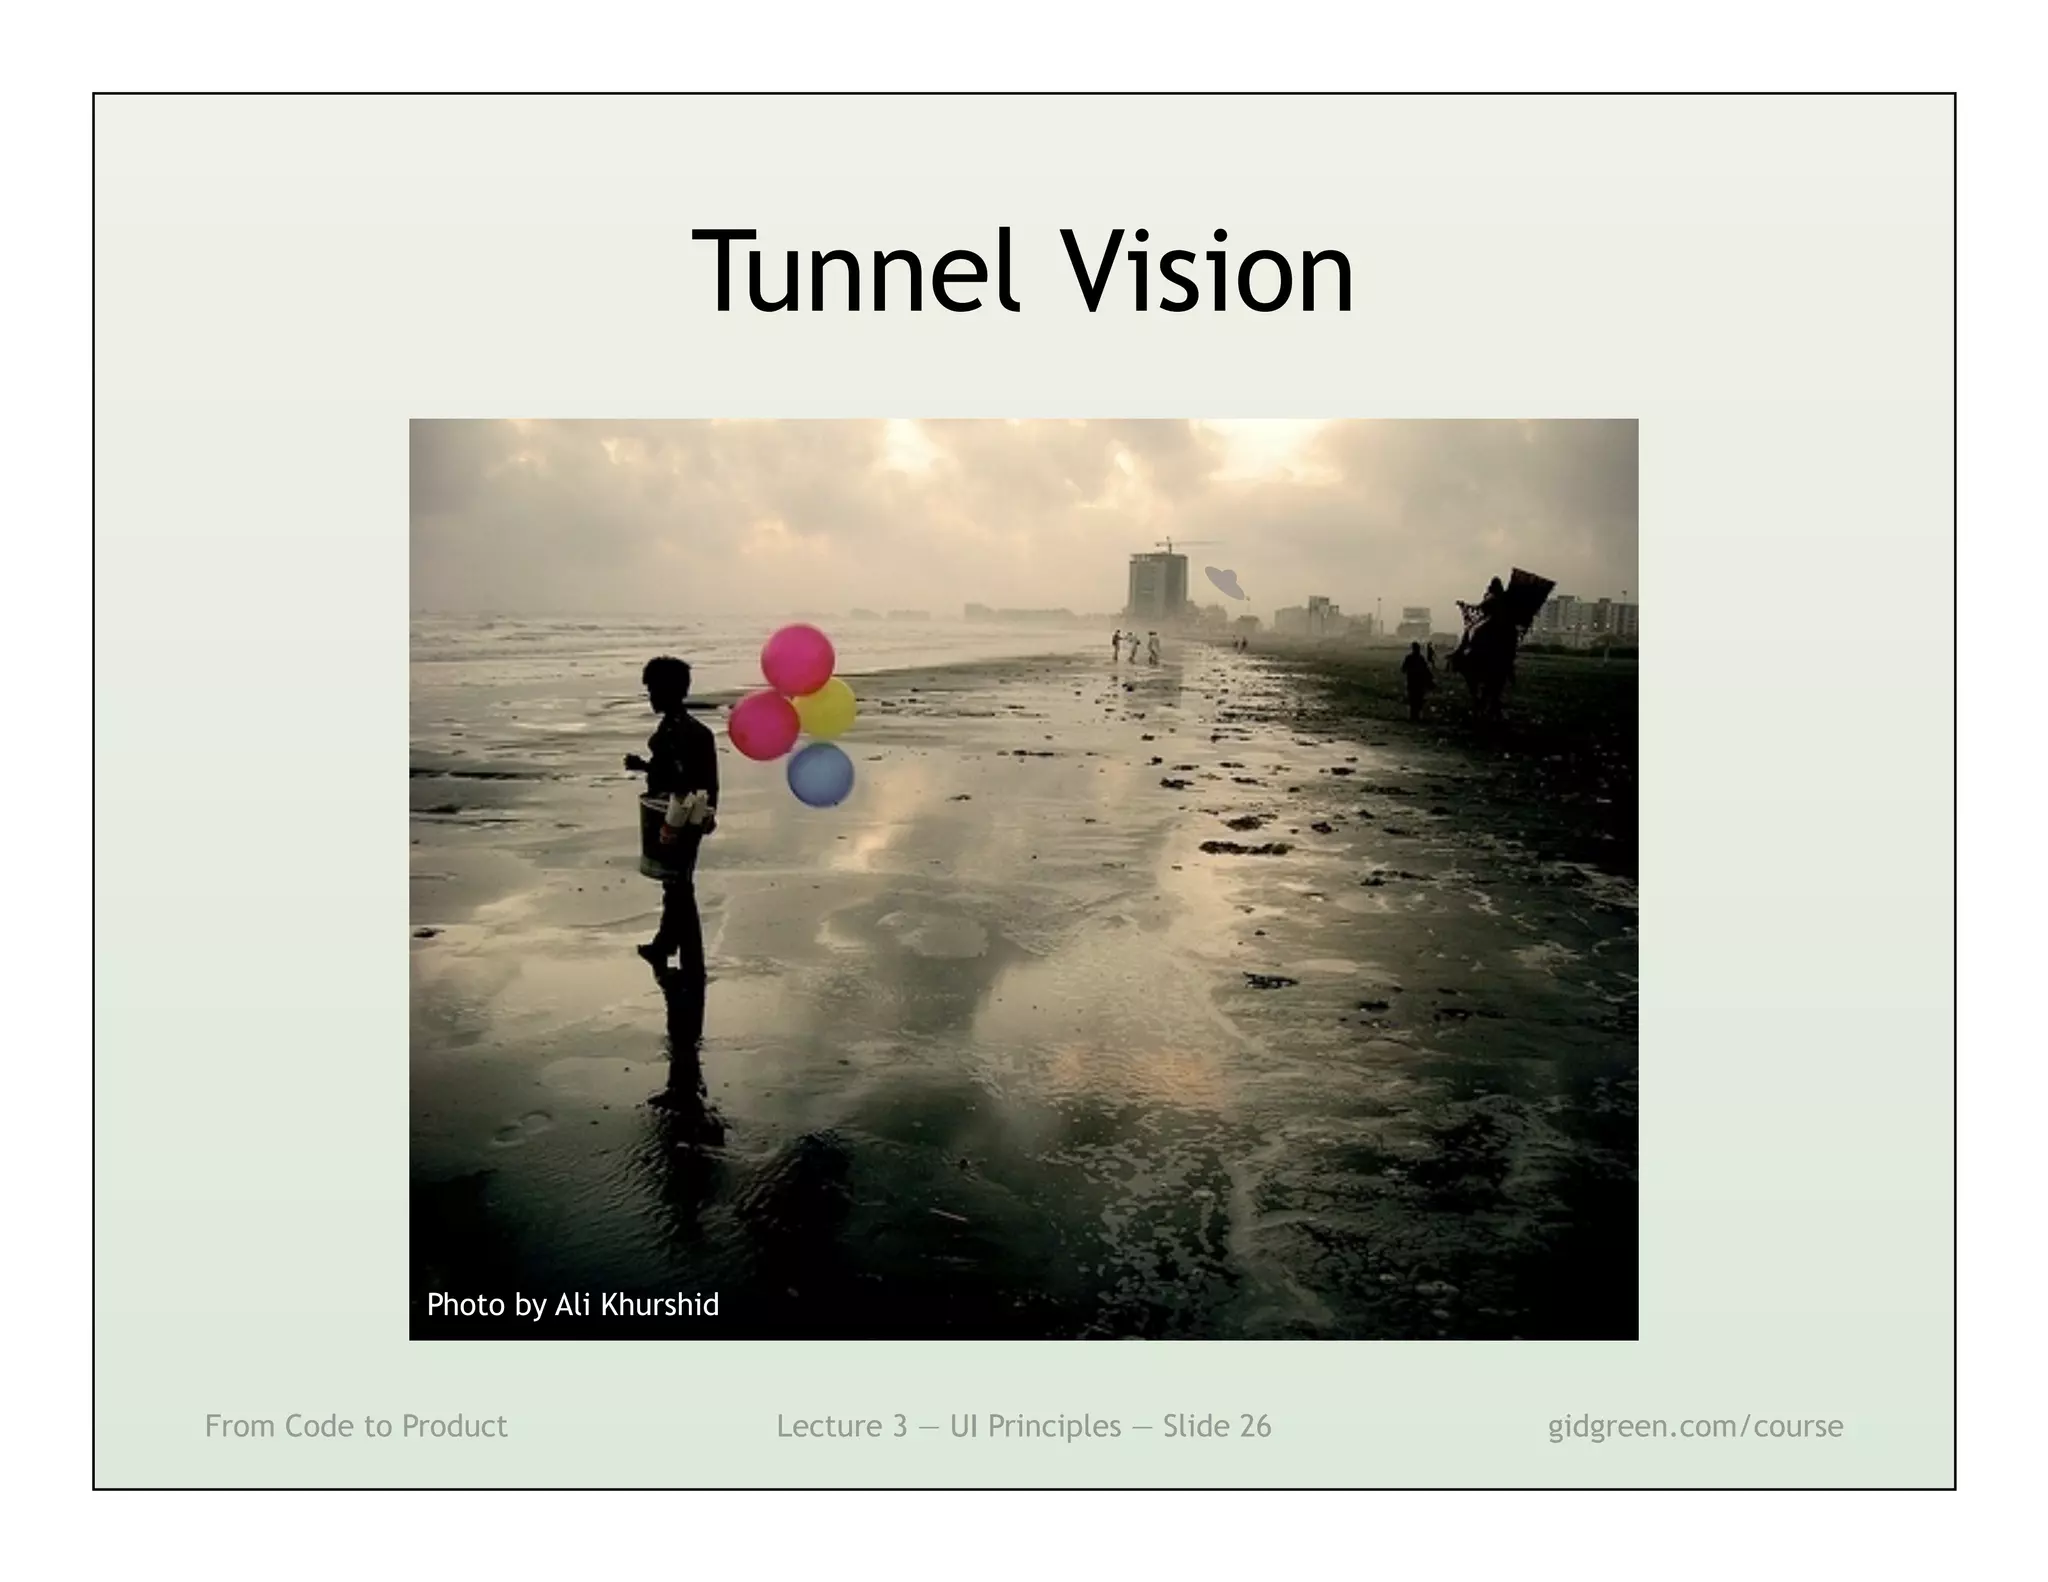Image resolution: width=2048 pixels, height=1582 pixels.
Task: Click the beach photo with balloons
Action: tap(1023, 879)
